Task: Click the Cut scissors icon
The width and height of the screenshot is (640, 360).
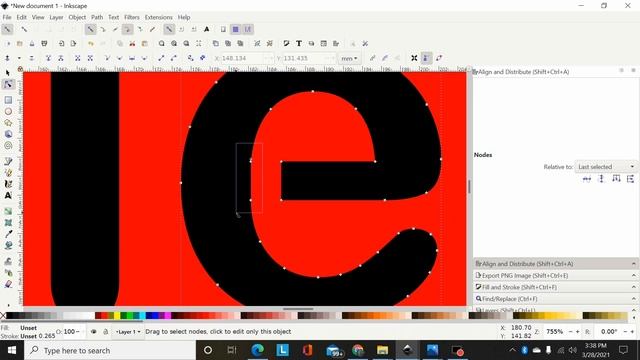Action: pyautogui.click(x=132, y=44)
